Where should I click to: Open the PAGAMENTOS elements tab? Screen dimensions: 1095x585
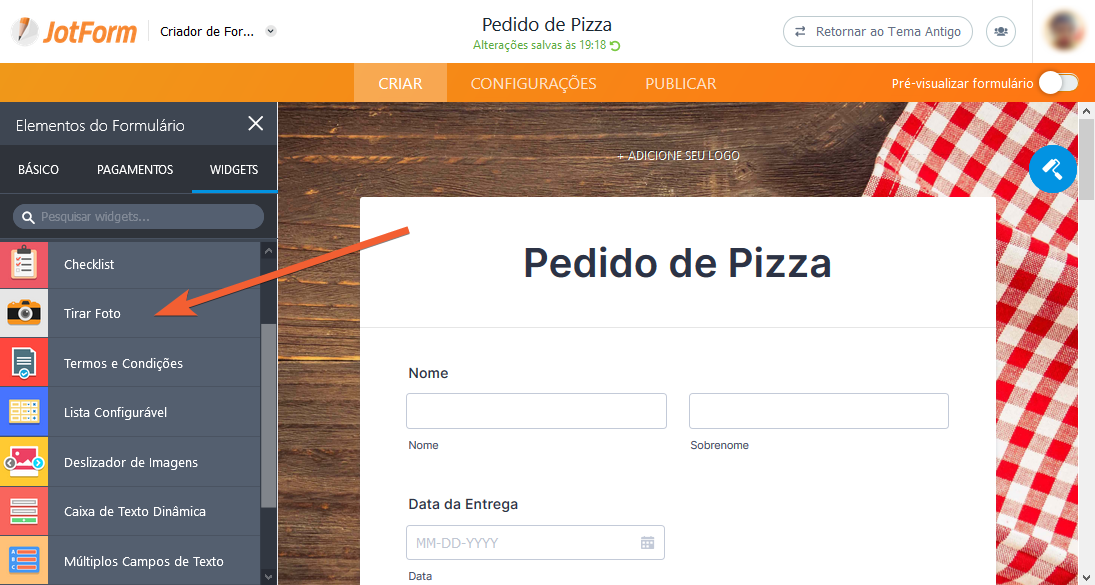coord(135,170)
